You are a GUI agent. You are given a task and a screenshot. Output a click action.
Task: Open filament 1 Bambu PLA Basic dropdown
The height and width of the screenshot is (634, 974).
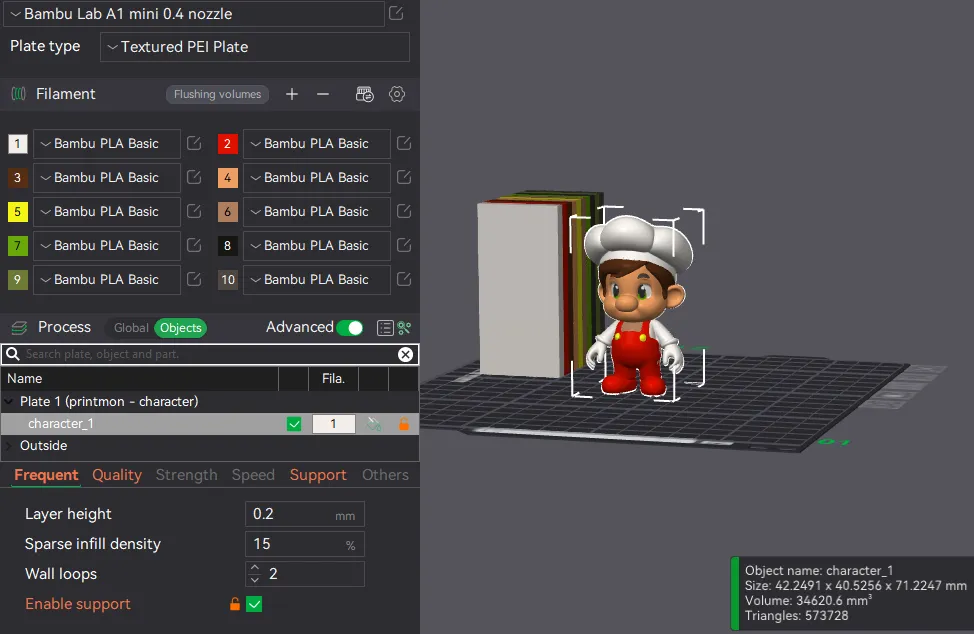point(107,143)
